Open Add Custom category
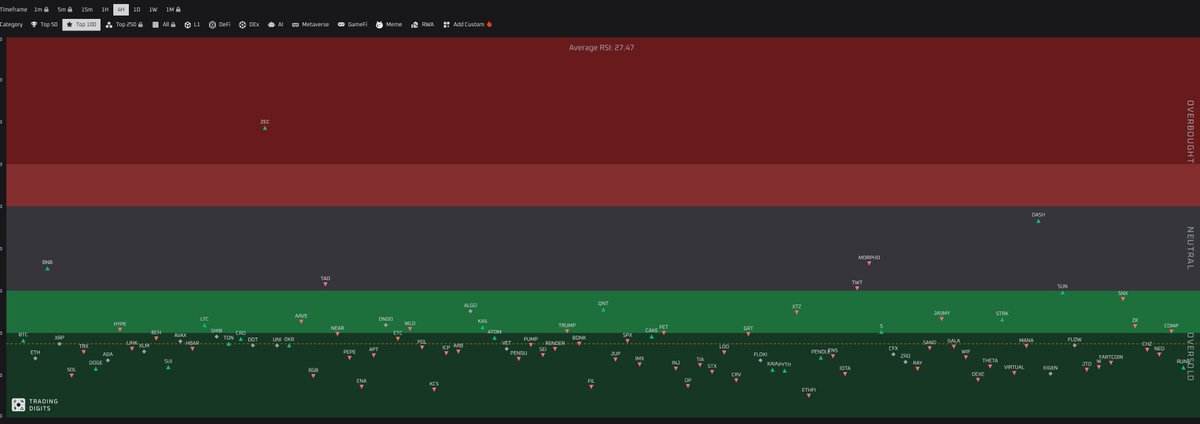1200x424 pixels. [x=468, y=24]
